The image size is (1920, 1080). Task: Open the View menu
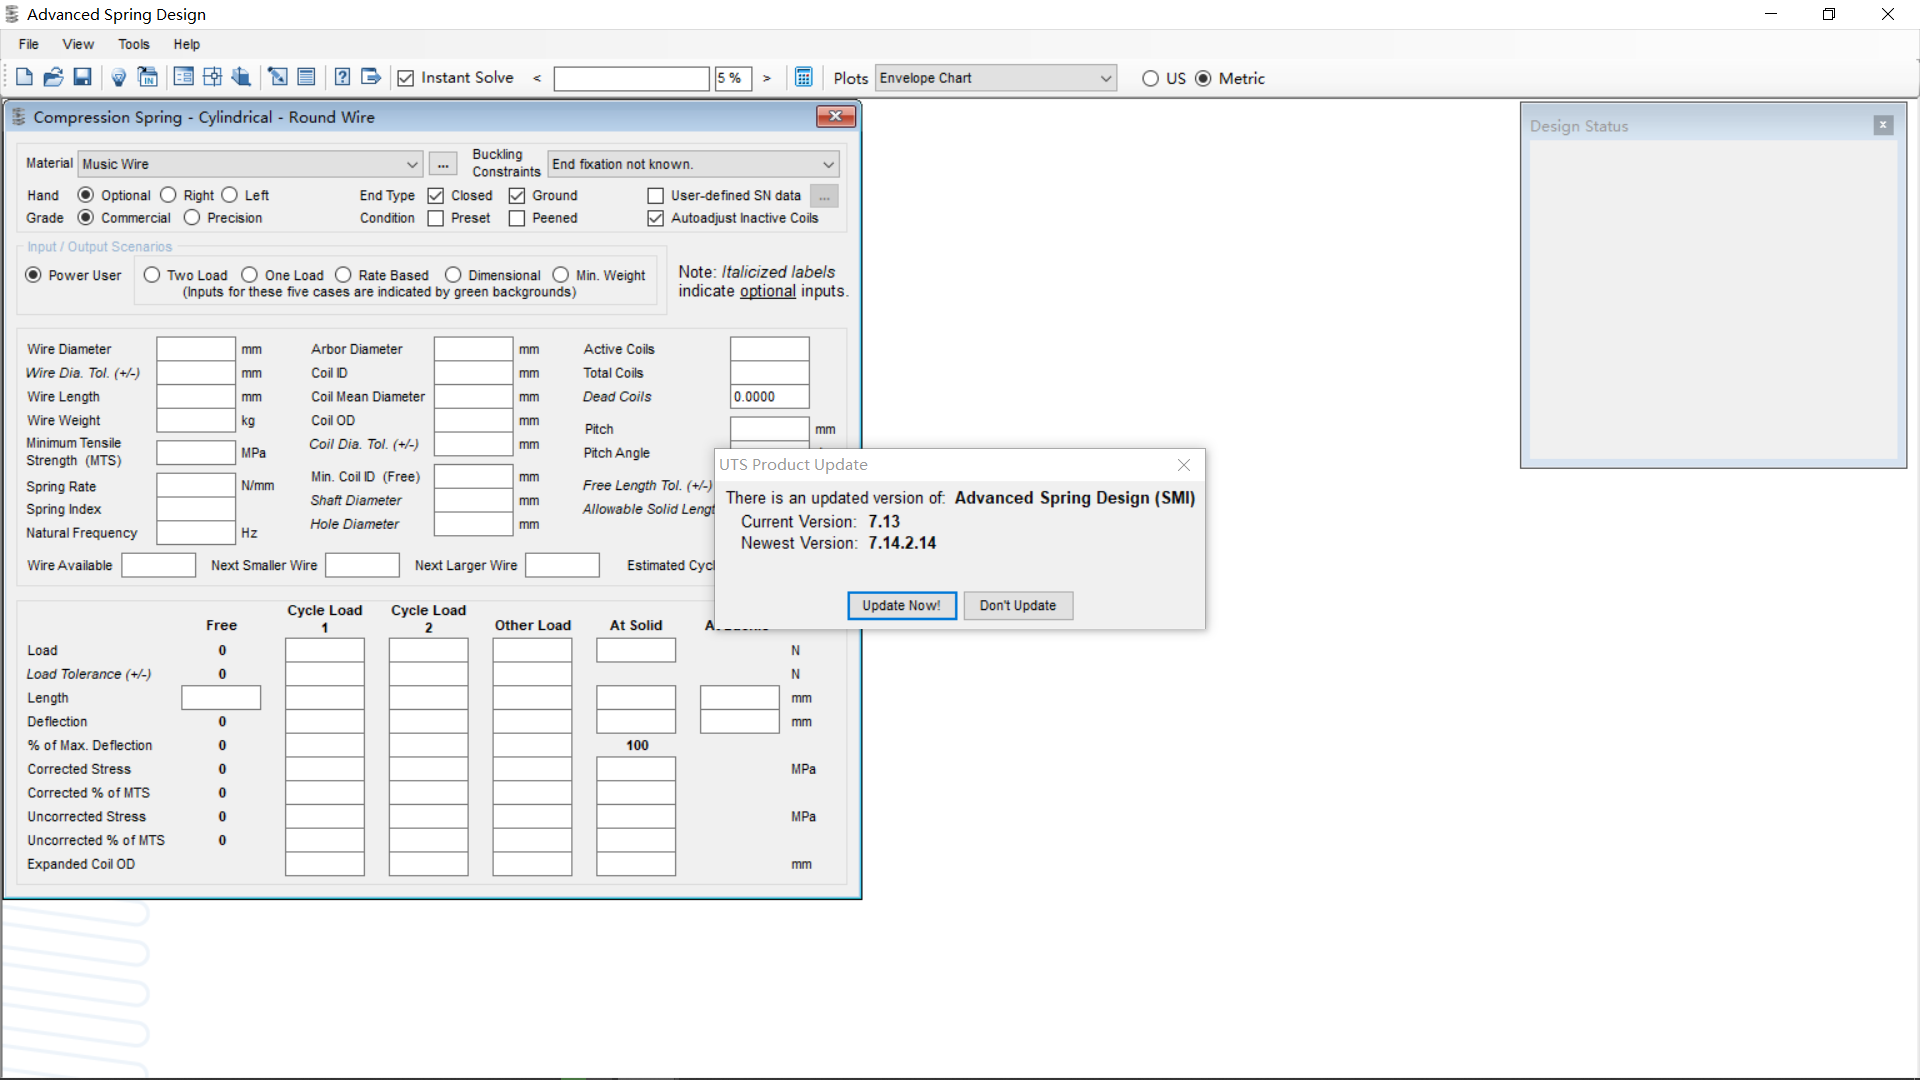coord(78,44)
